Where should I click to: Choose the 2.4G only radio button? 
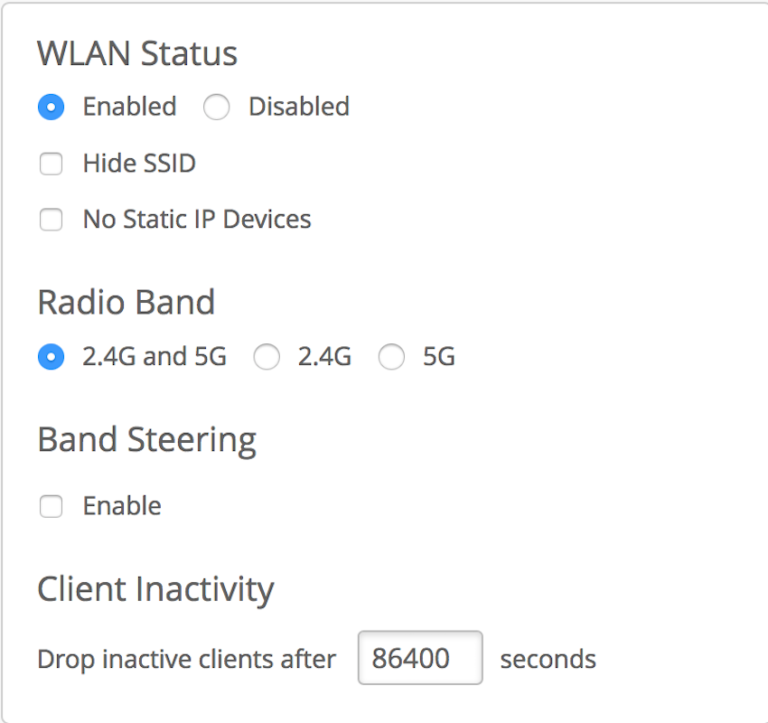click(266, 357)
